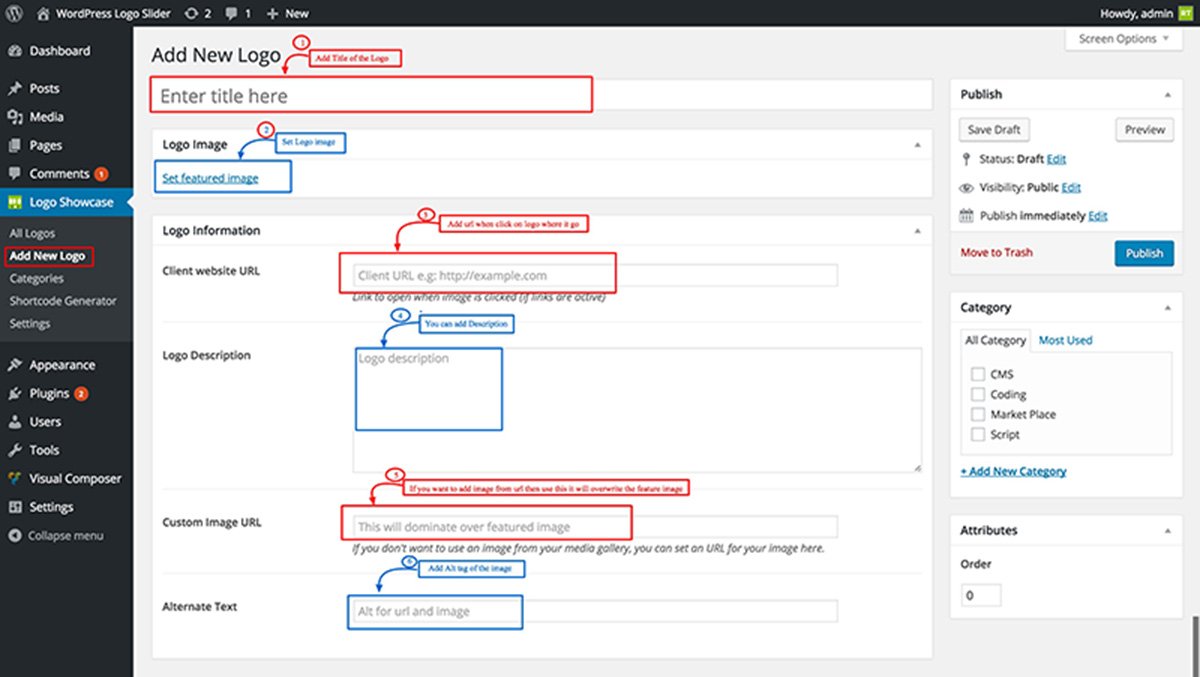Click the Media icon in sidebar
Viewport: 1200px width, 677px height.
point(15,117)
